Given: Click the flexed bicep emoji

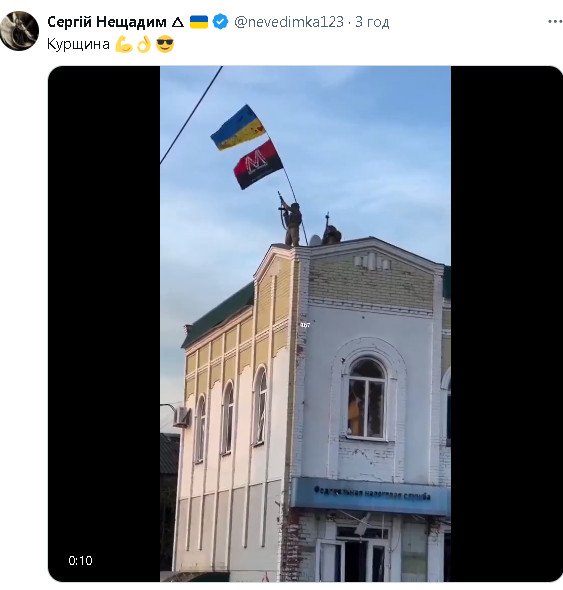Looking at the screenshot, I should [x=123, y=44].
